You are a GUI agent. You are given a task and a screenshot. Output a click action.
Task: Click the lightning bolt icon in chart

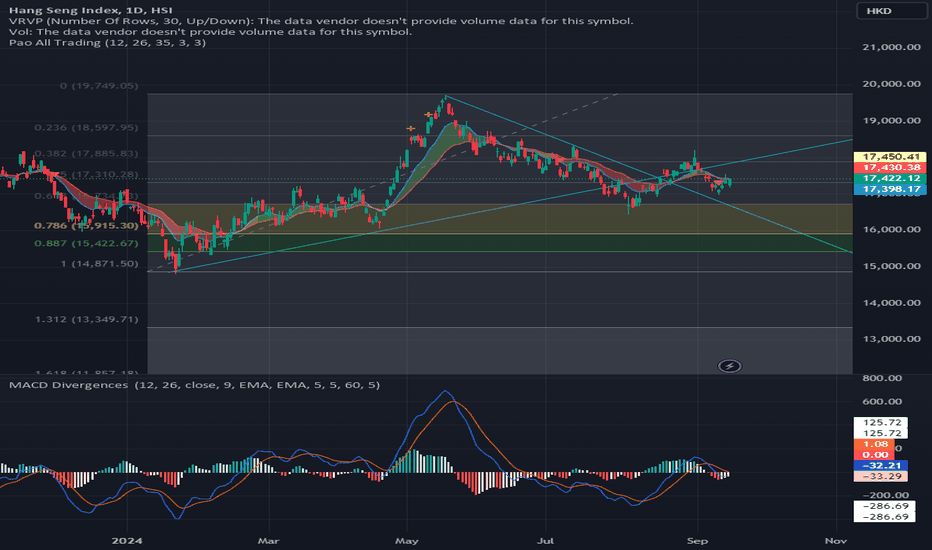click(x=729, y=366)
